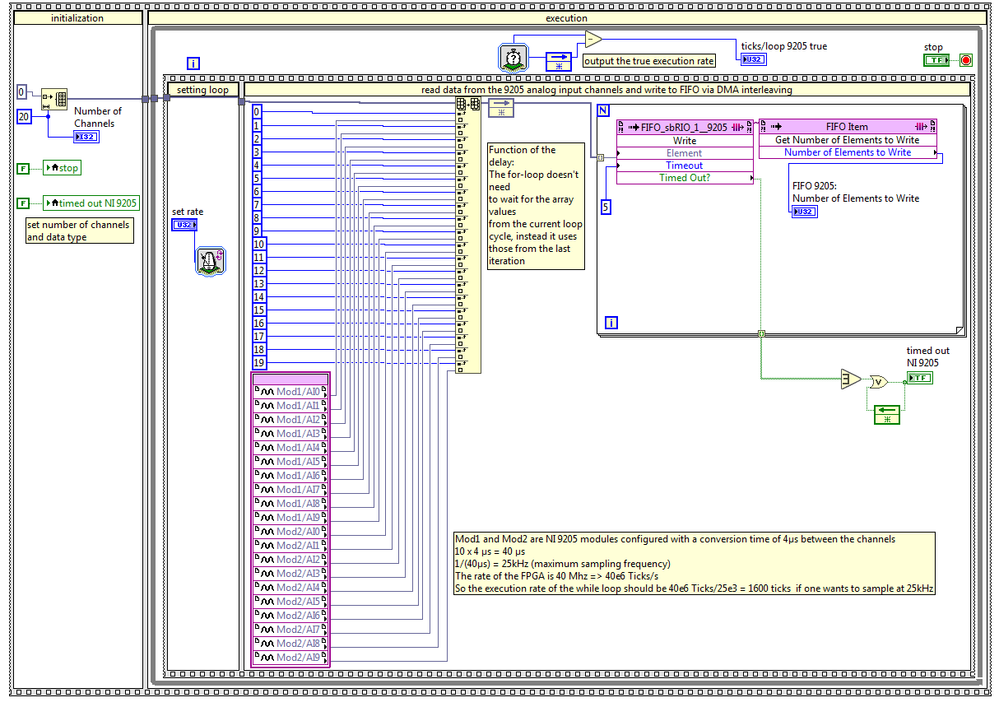The width and height of the screenshot is (999, 703).
Task: Select the Number of Channels I32 indicator
Action: pyautogui.click(x=86, y=136)
